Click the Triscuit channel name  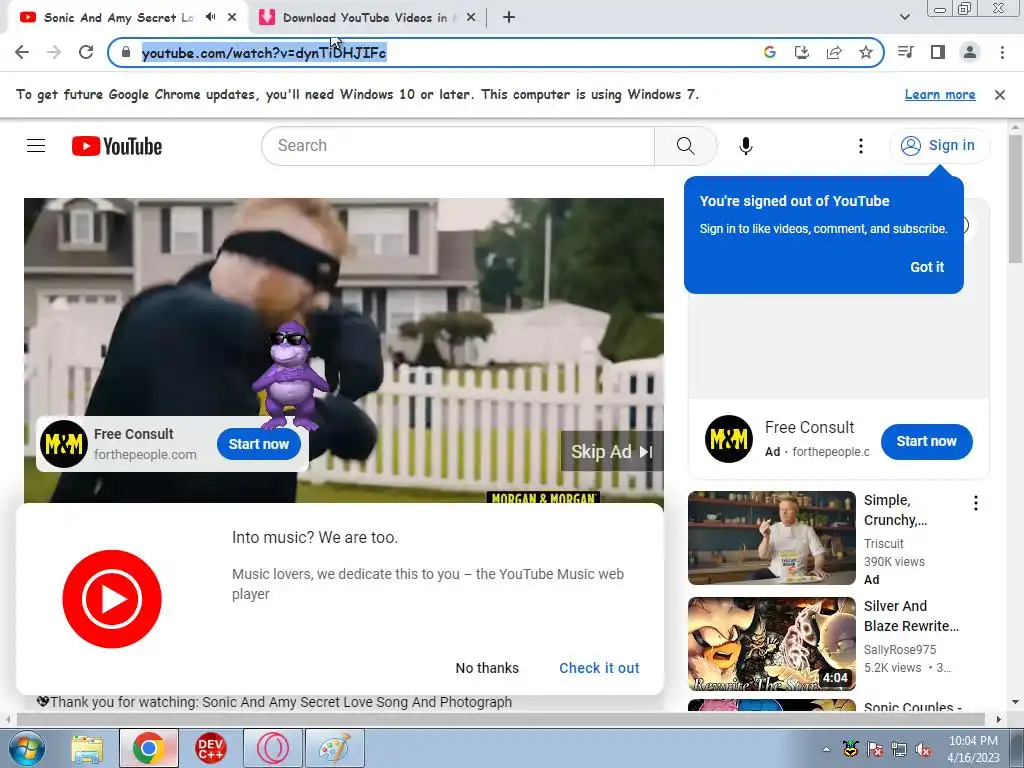(x=884, y=543)
